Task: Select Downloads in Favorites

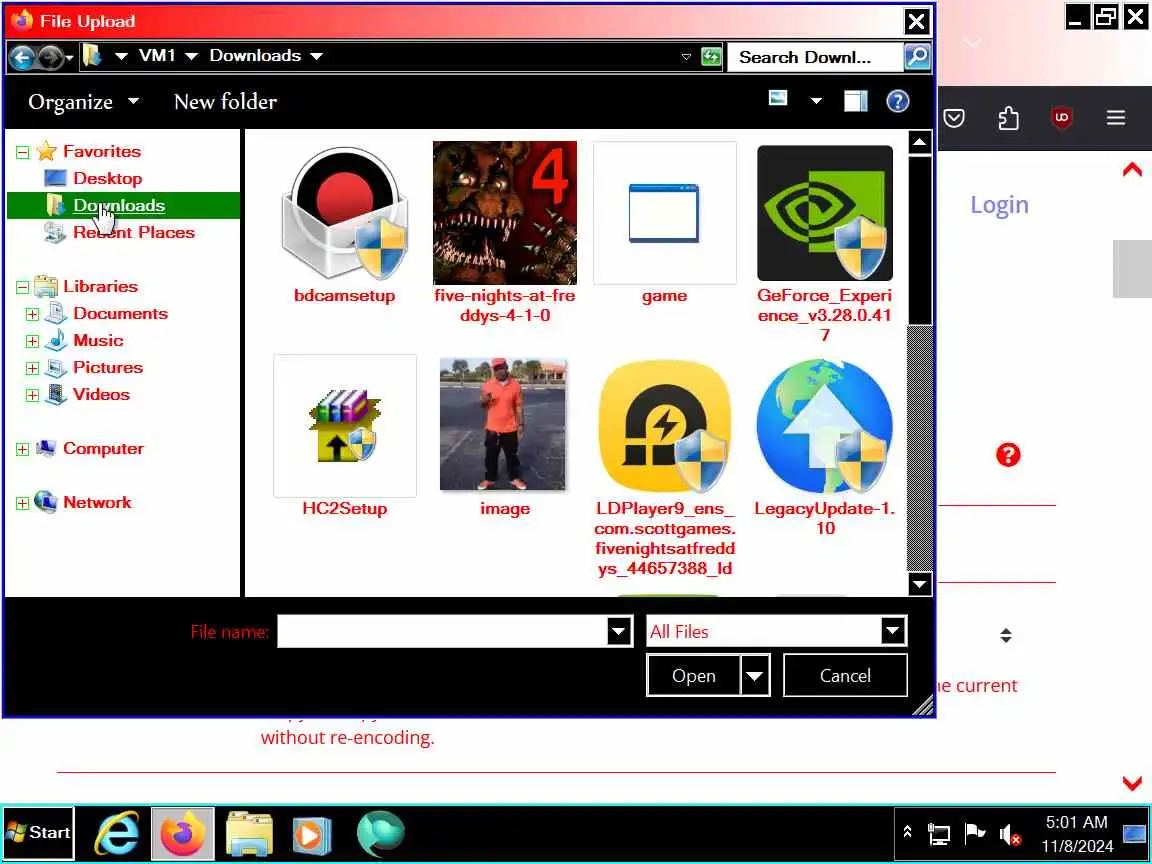Action: 119,205
